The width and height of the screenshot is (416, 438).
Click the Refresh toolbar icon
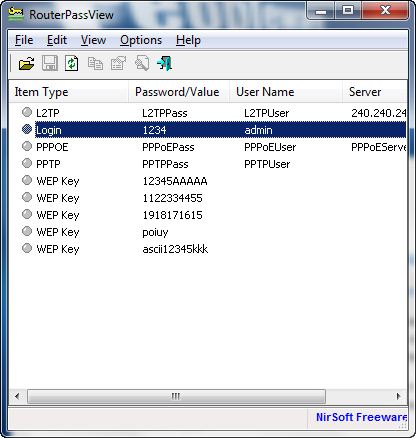click(x=72, y=63)
